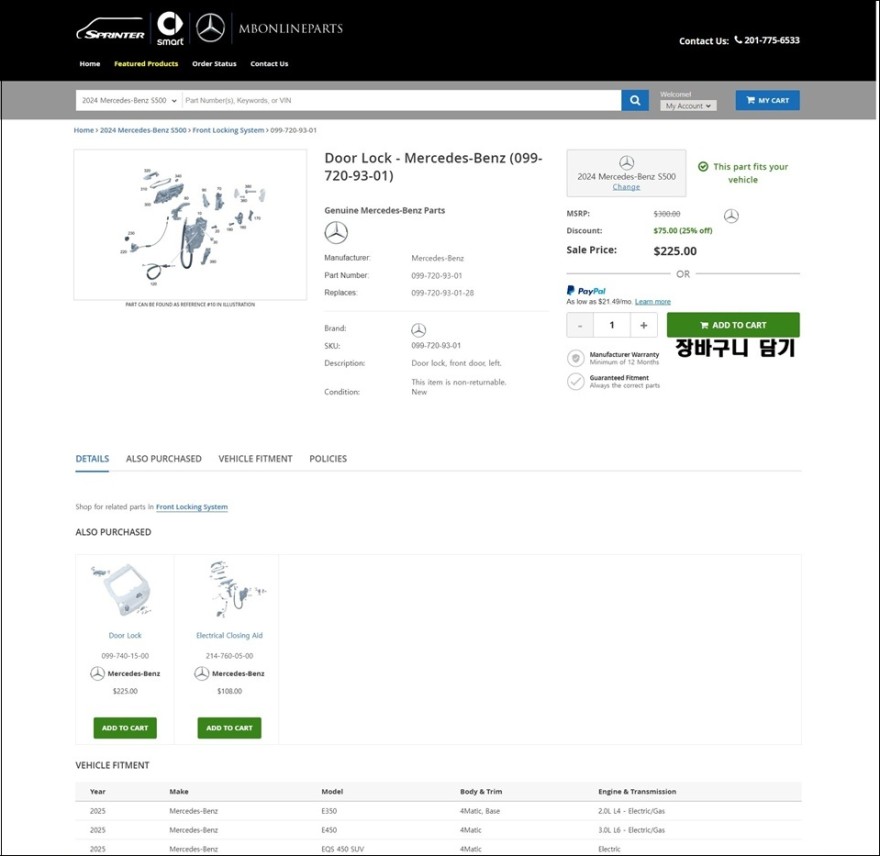Click the Mercedes star beside MSRP
Screen dimensions: 880x856
click(x=731, y=216)
